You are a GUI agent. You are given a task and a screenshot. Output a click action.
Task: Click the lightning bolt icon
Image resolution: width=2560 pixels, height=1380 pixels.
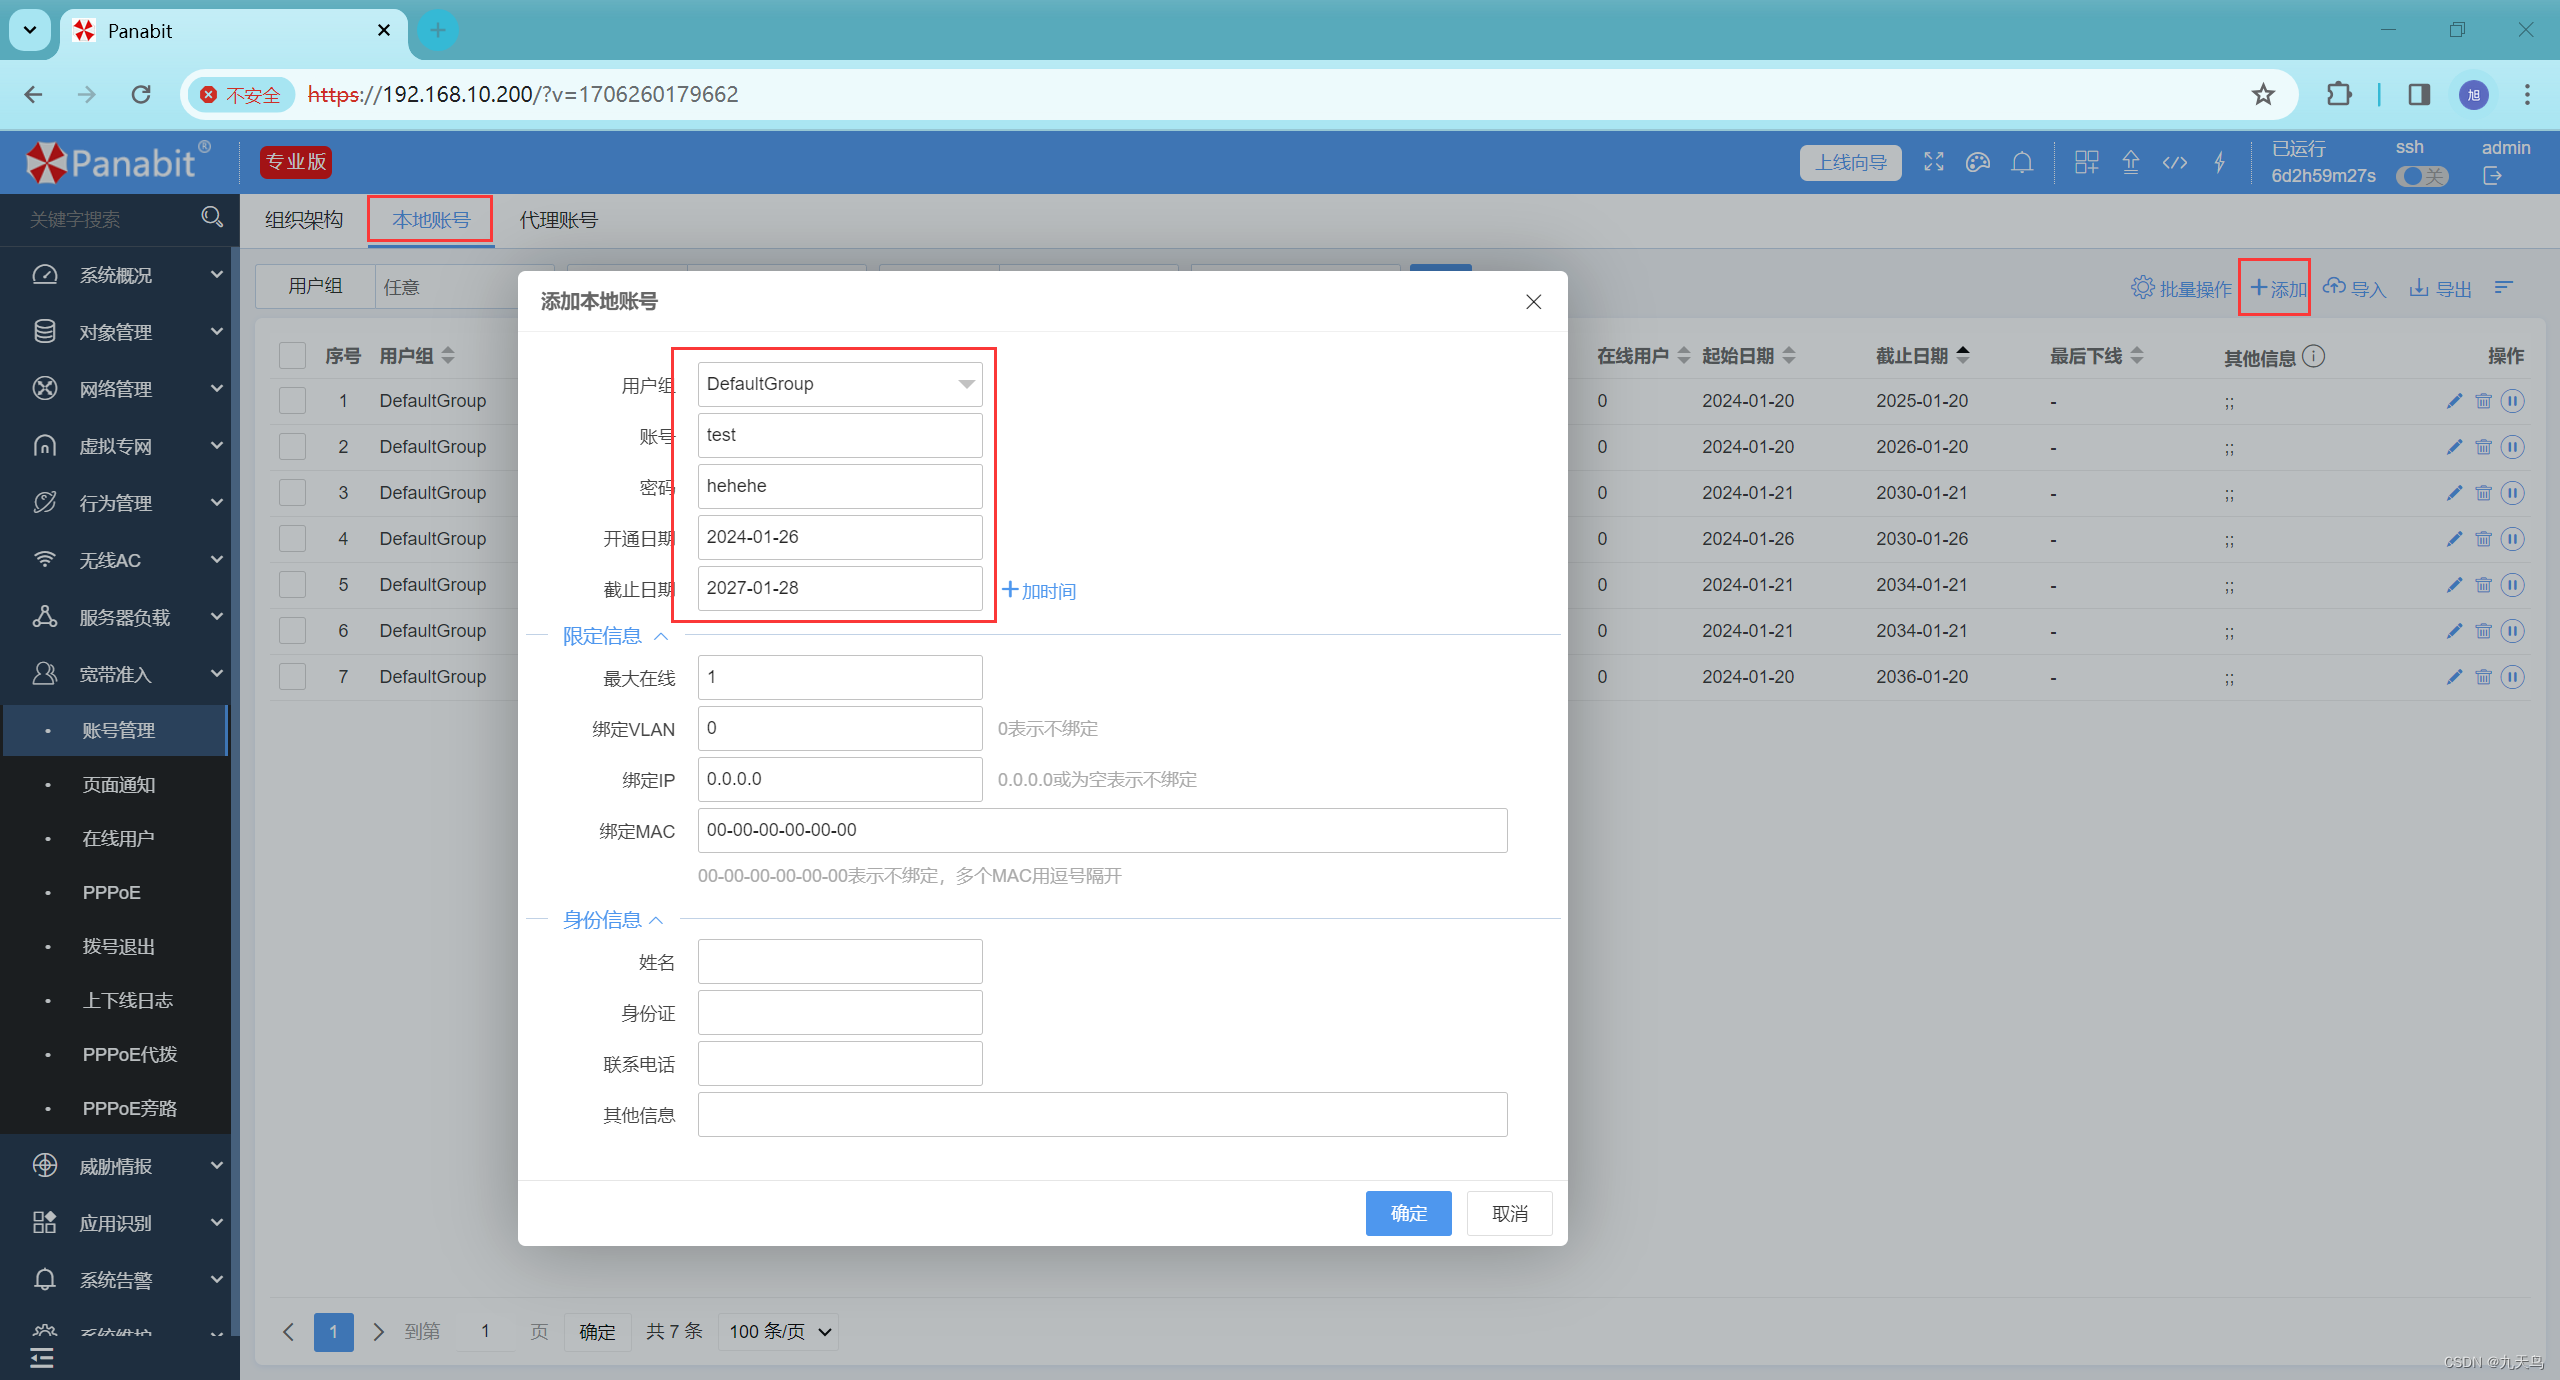pos(2219,162)
